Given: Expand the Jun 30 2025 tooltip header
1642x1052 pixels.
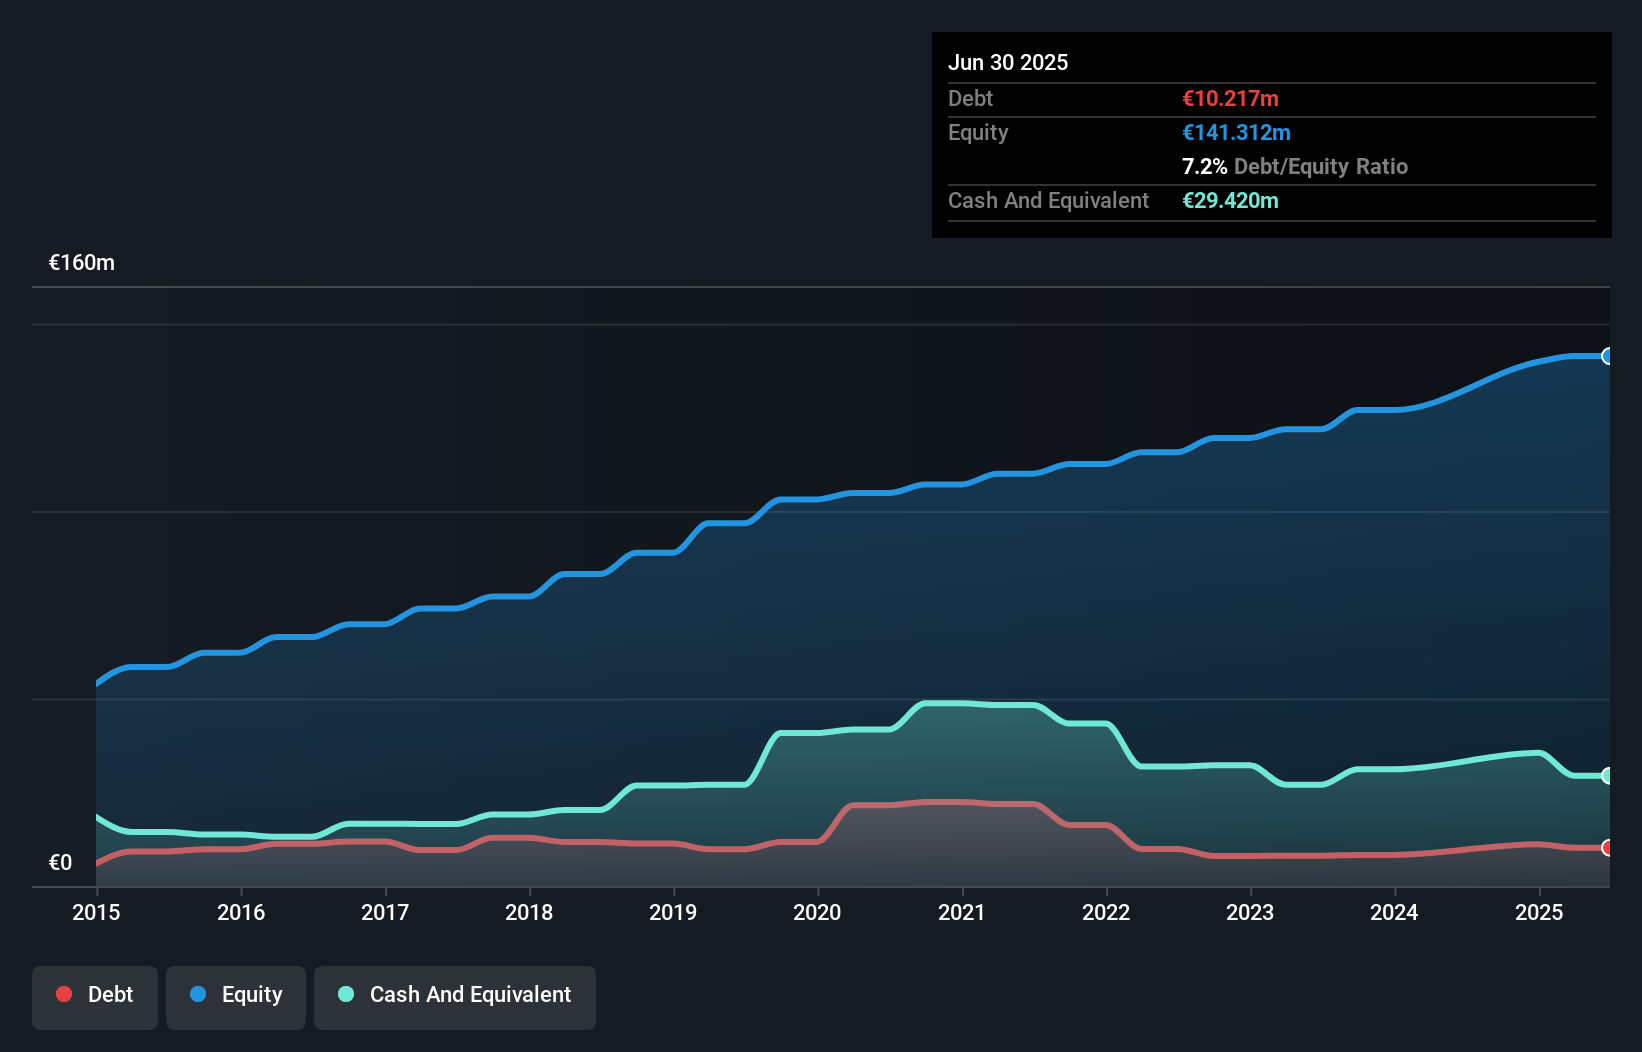Looking at the screenshot, I should coord(1008,62).
